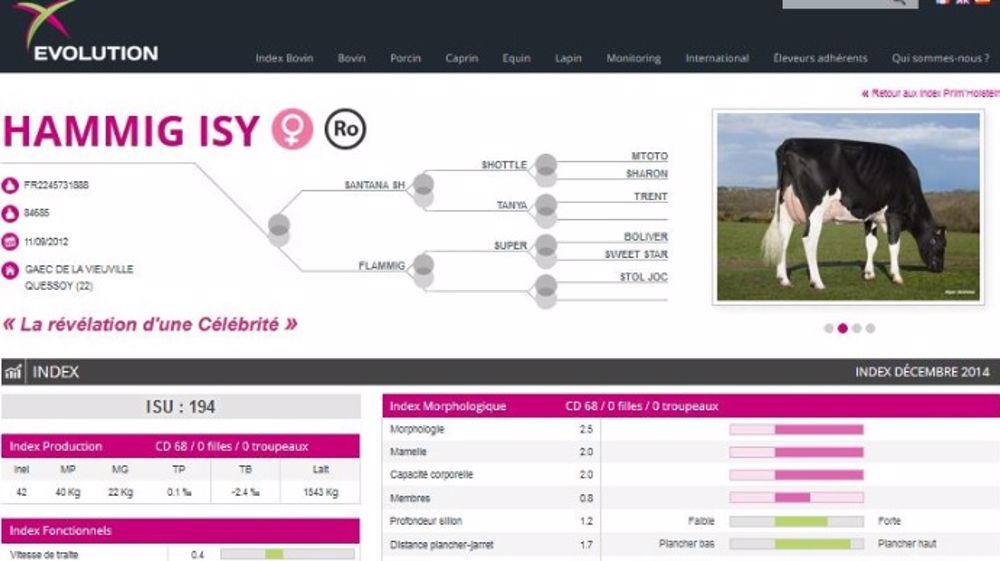Click the Evolution logo
Image resolution: width=1000 pixels, height=561 pixels.
86,32
